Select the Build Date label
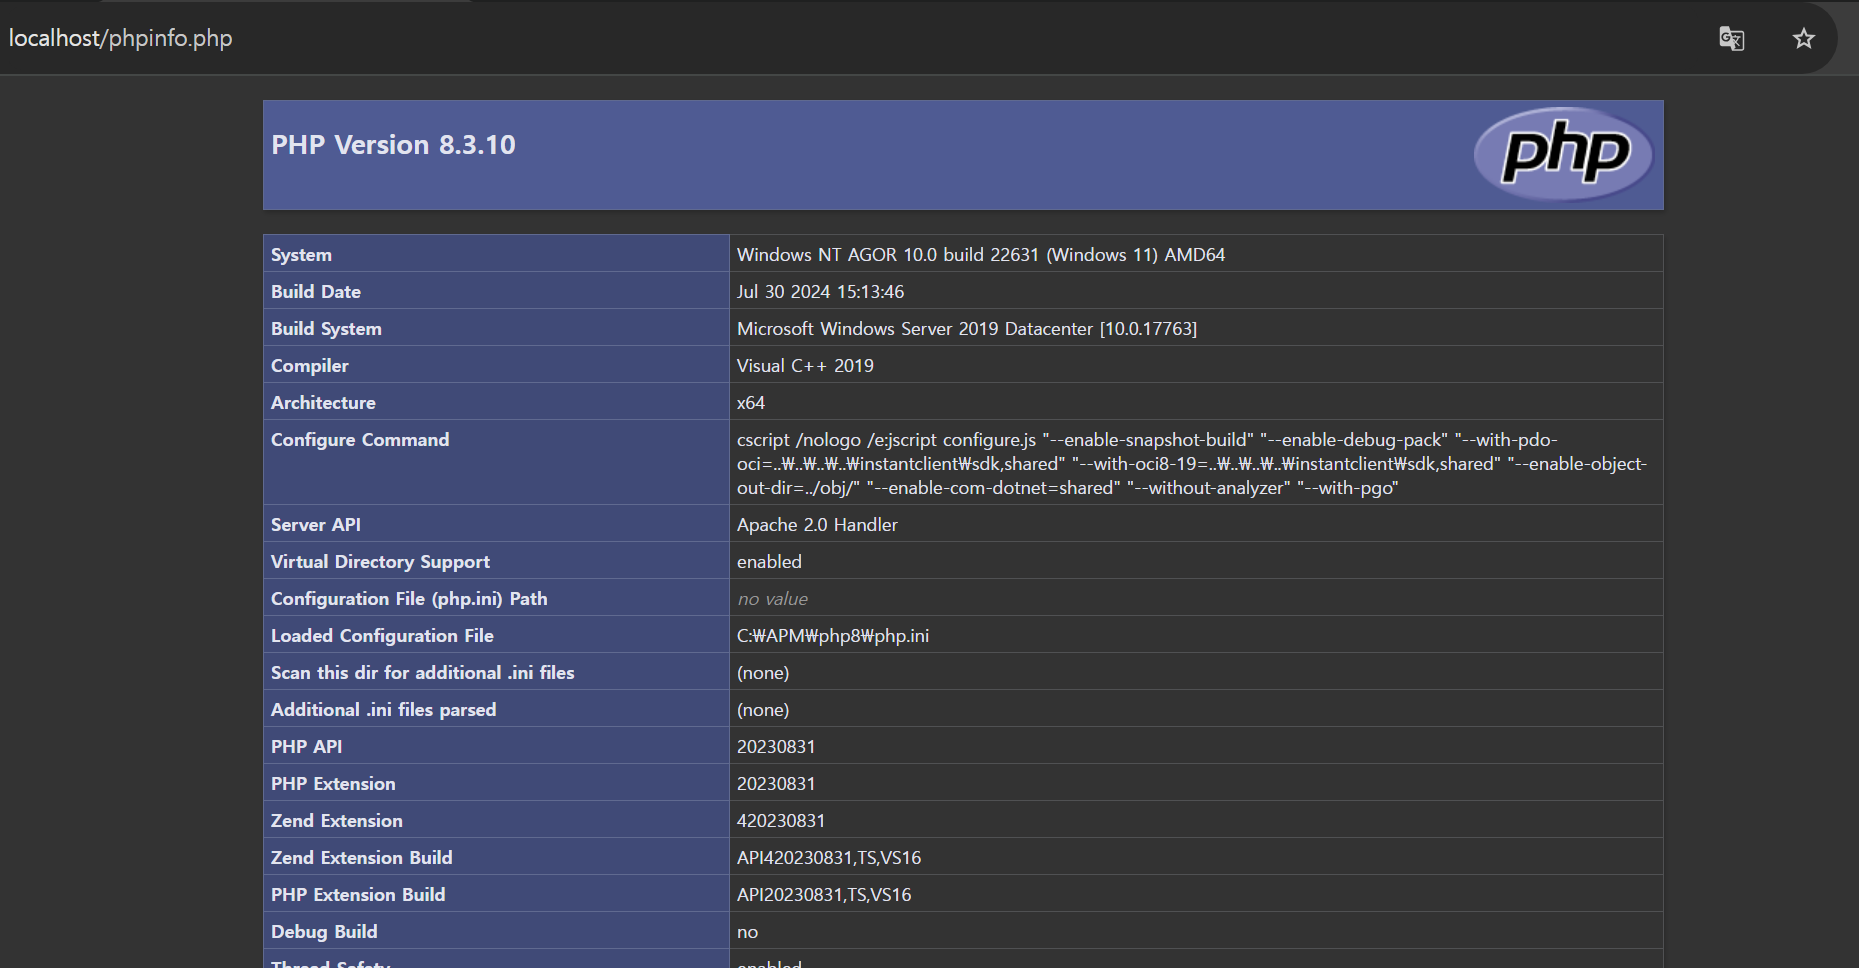The image size is (1859, 968). coord(316,292)
